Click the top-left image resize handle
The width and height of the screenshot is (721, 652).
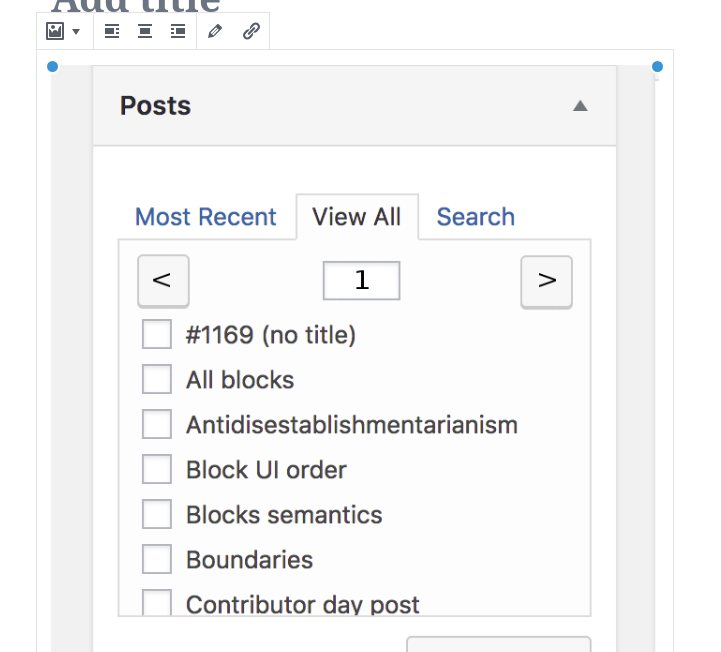53,67
